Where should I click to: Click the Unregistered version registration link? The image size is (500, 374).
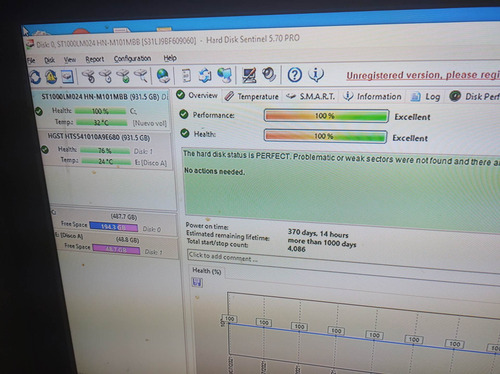tap(423, 75)
